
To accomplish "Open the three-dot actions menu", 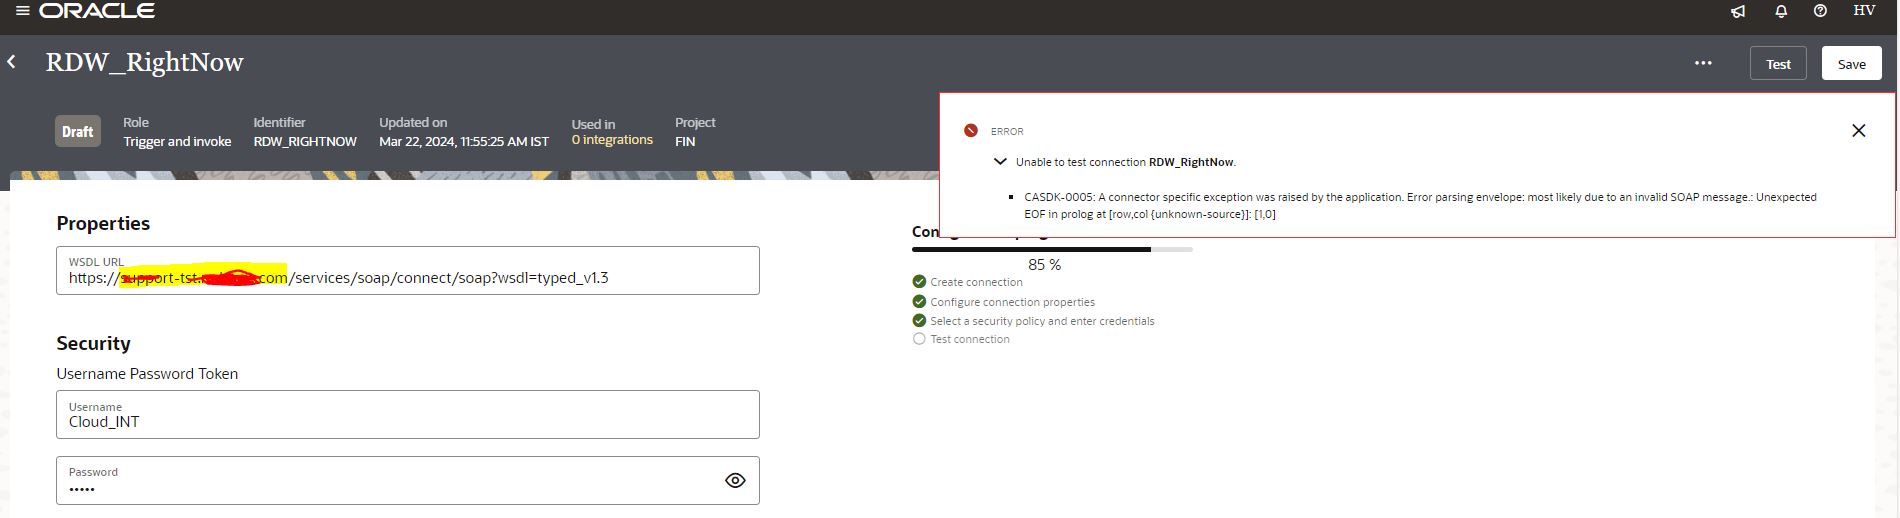I will [1703, 63].
